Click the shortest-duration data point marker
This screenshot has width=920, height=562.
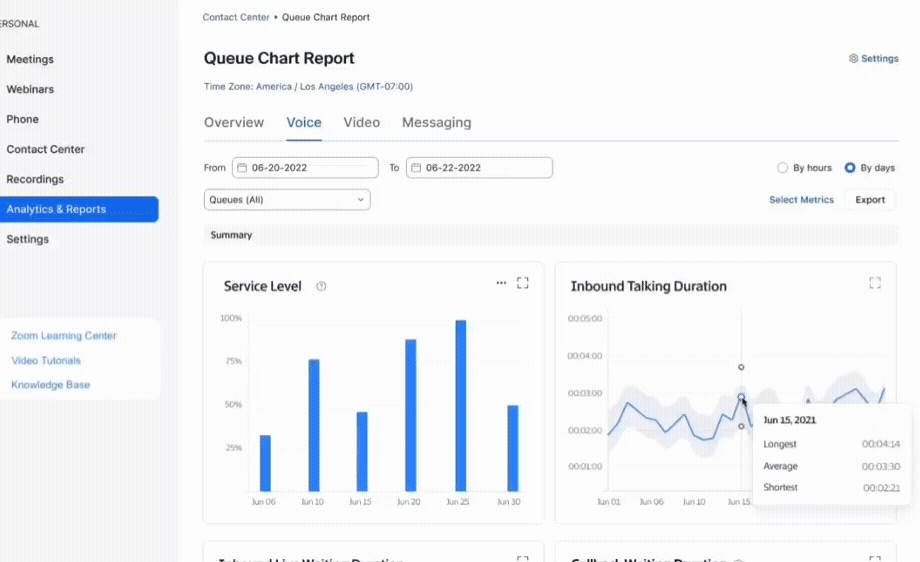pyautogui.click(x=741, y=426)
